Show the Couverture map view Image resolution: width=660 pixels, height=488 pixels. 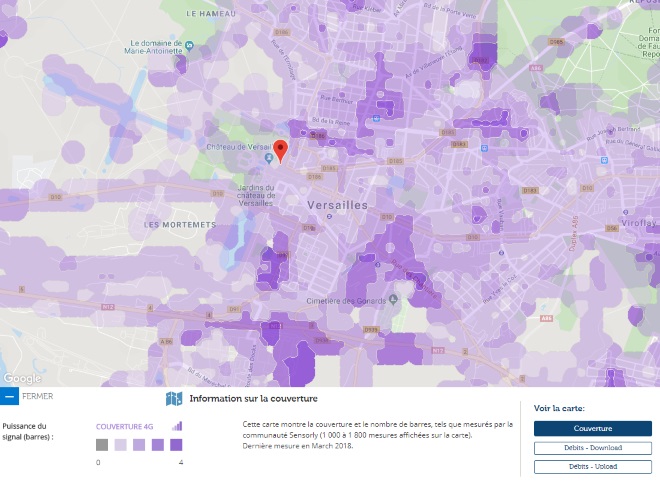pos(592,428)
